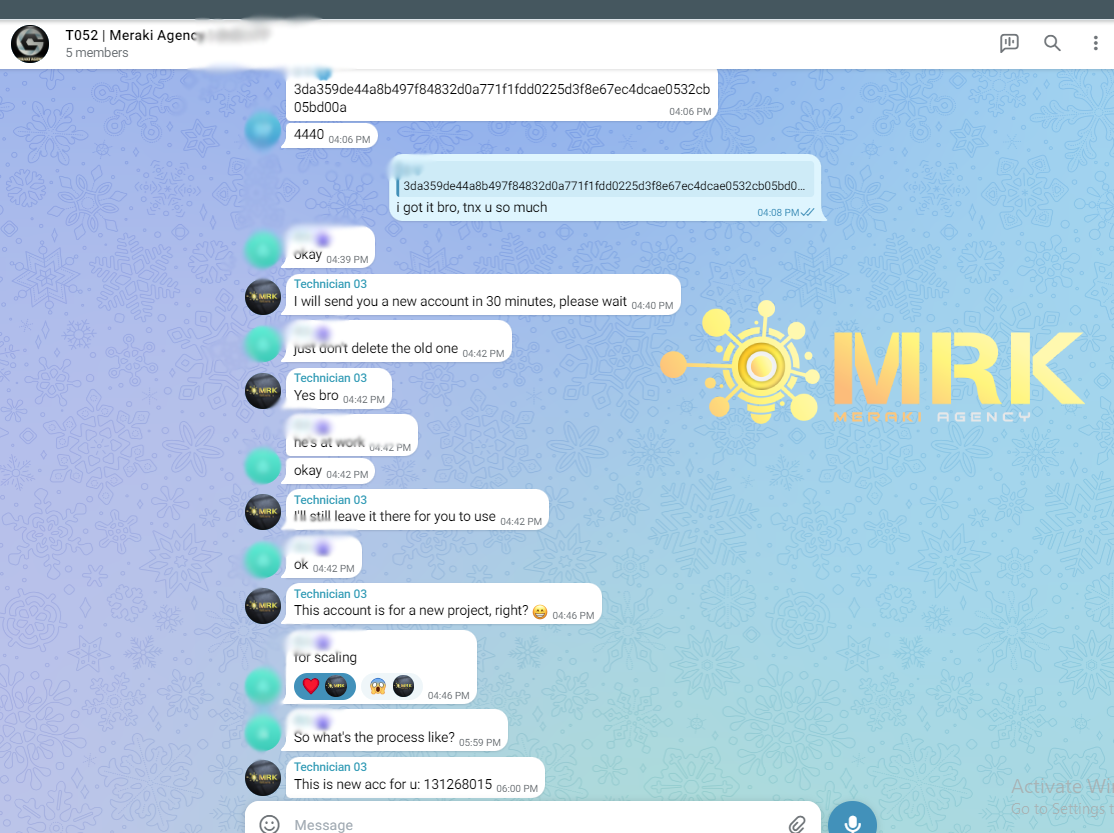Click the 'he's at work' message
The height and width of the screenshot is (833, 1114).
[x=351, y=435]
